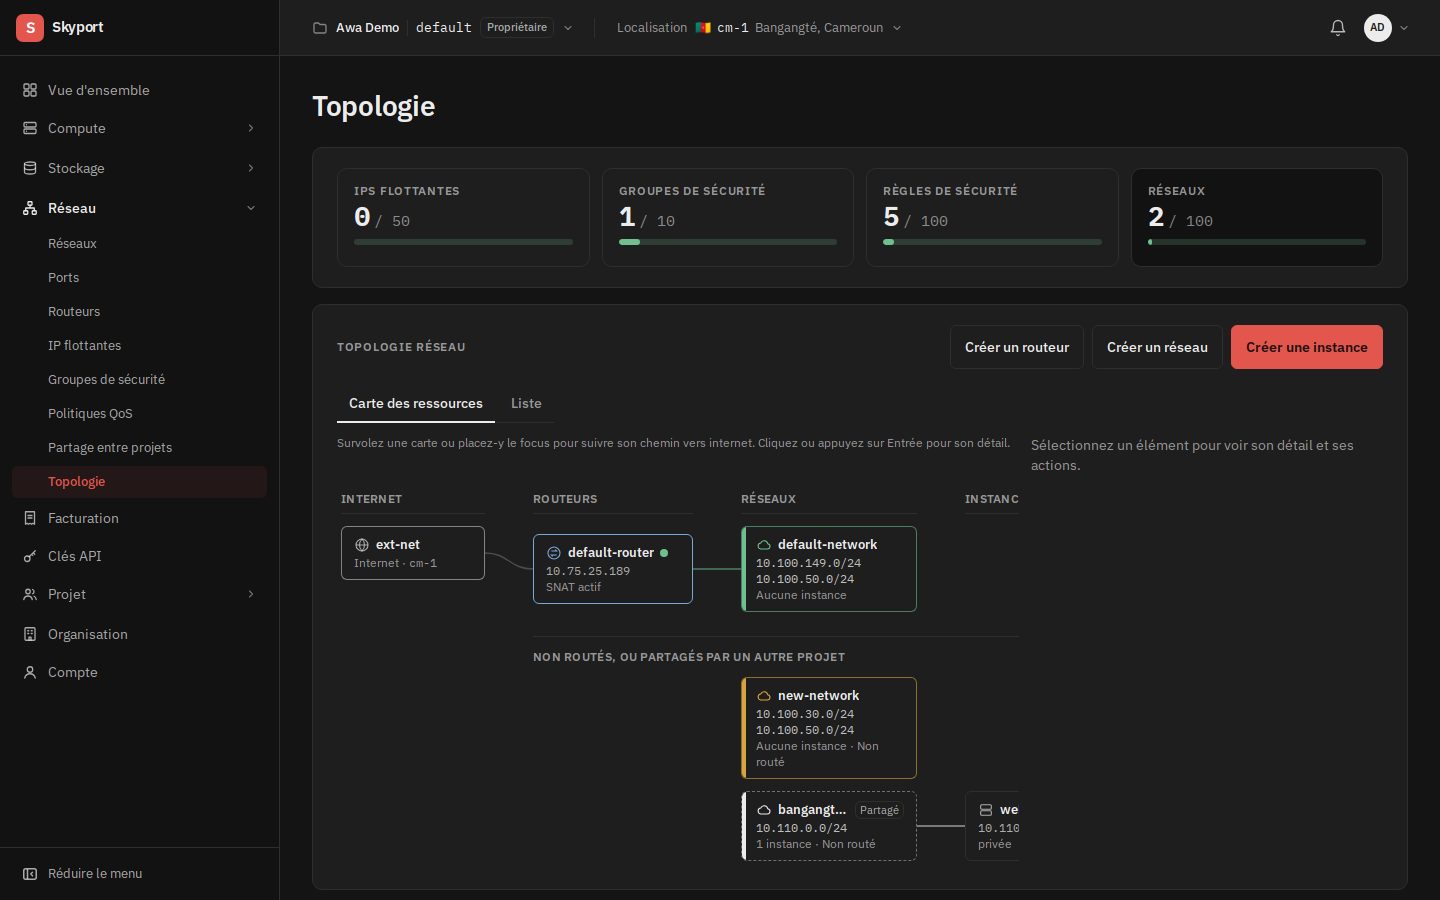The height and width of the screenshot is (900, 1440).
Task: Click the Réduire le menu panel icon
Action: 30,873
